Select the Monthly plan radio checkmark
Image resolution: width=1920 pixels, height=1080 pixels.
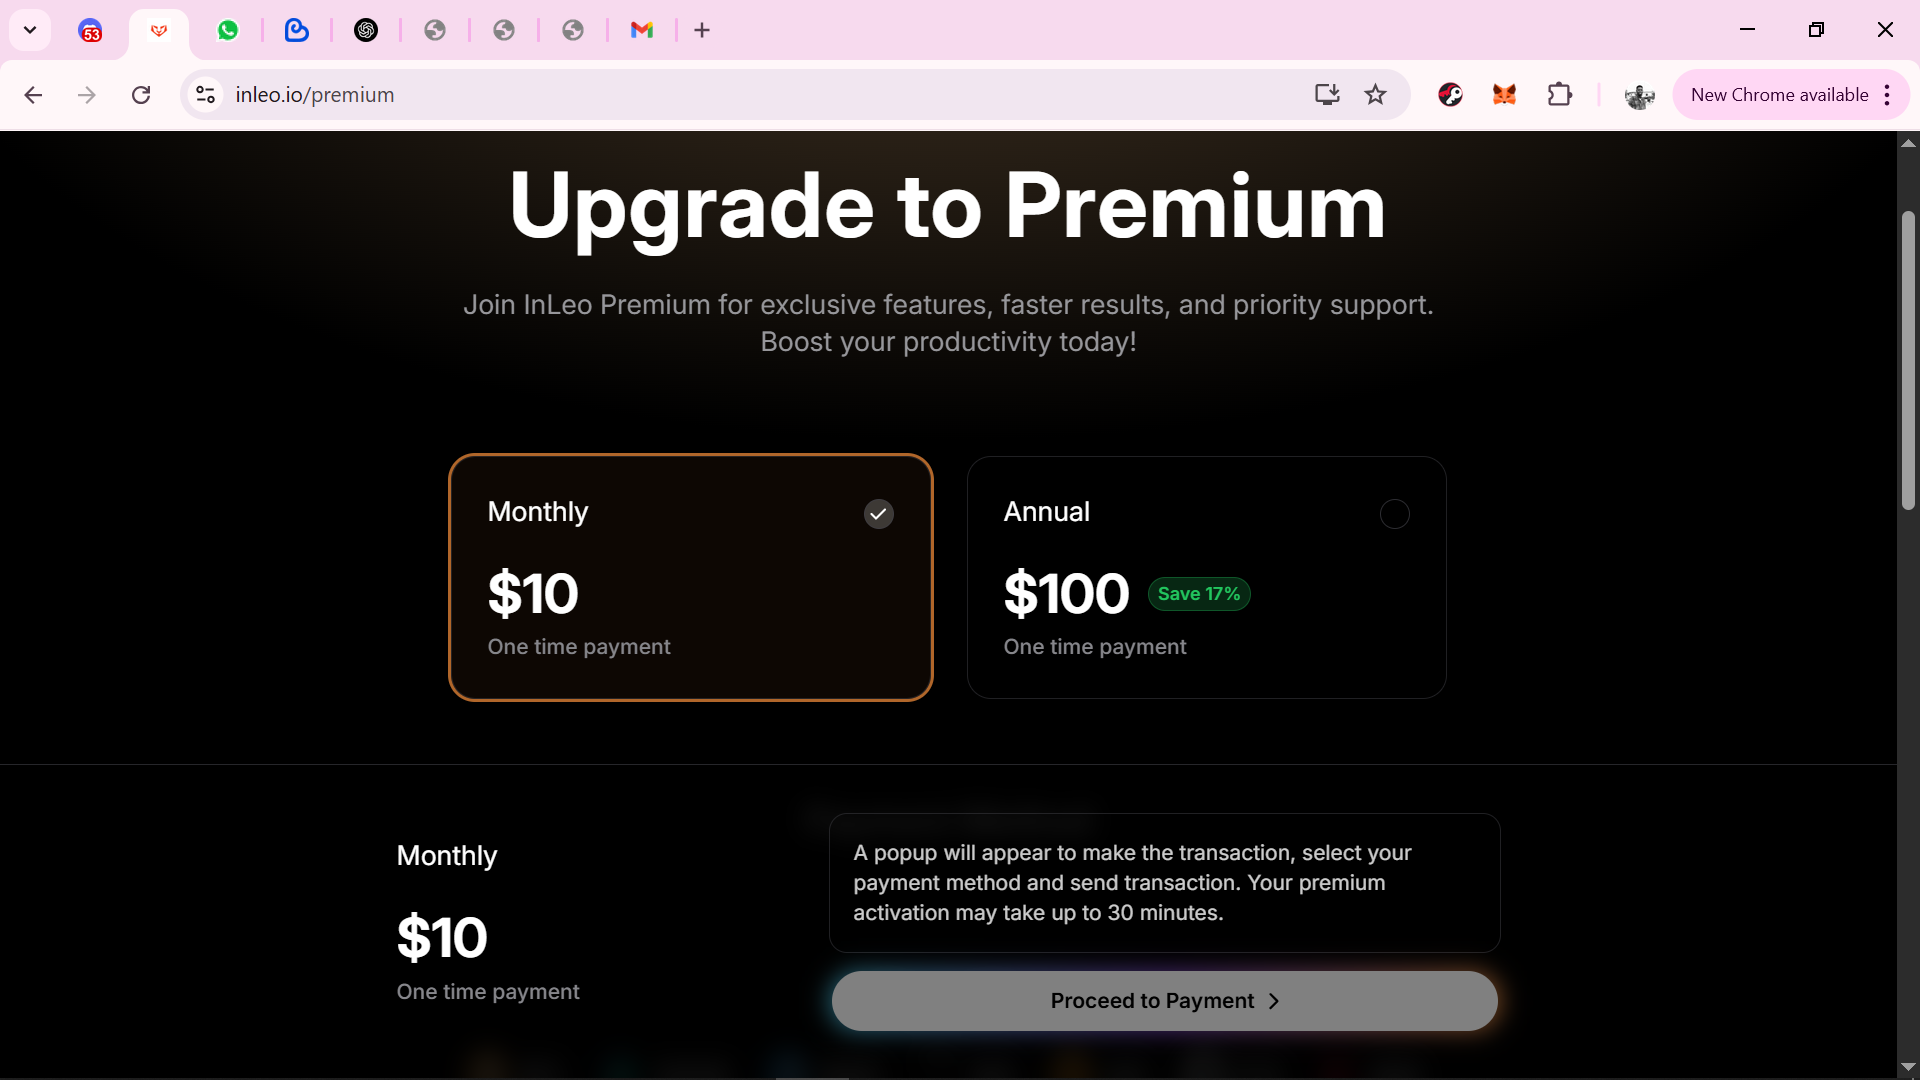coord(878,514)
